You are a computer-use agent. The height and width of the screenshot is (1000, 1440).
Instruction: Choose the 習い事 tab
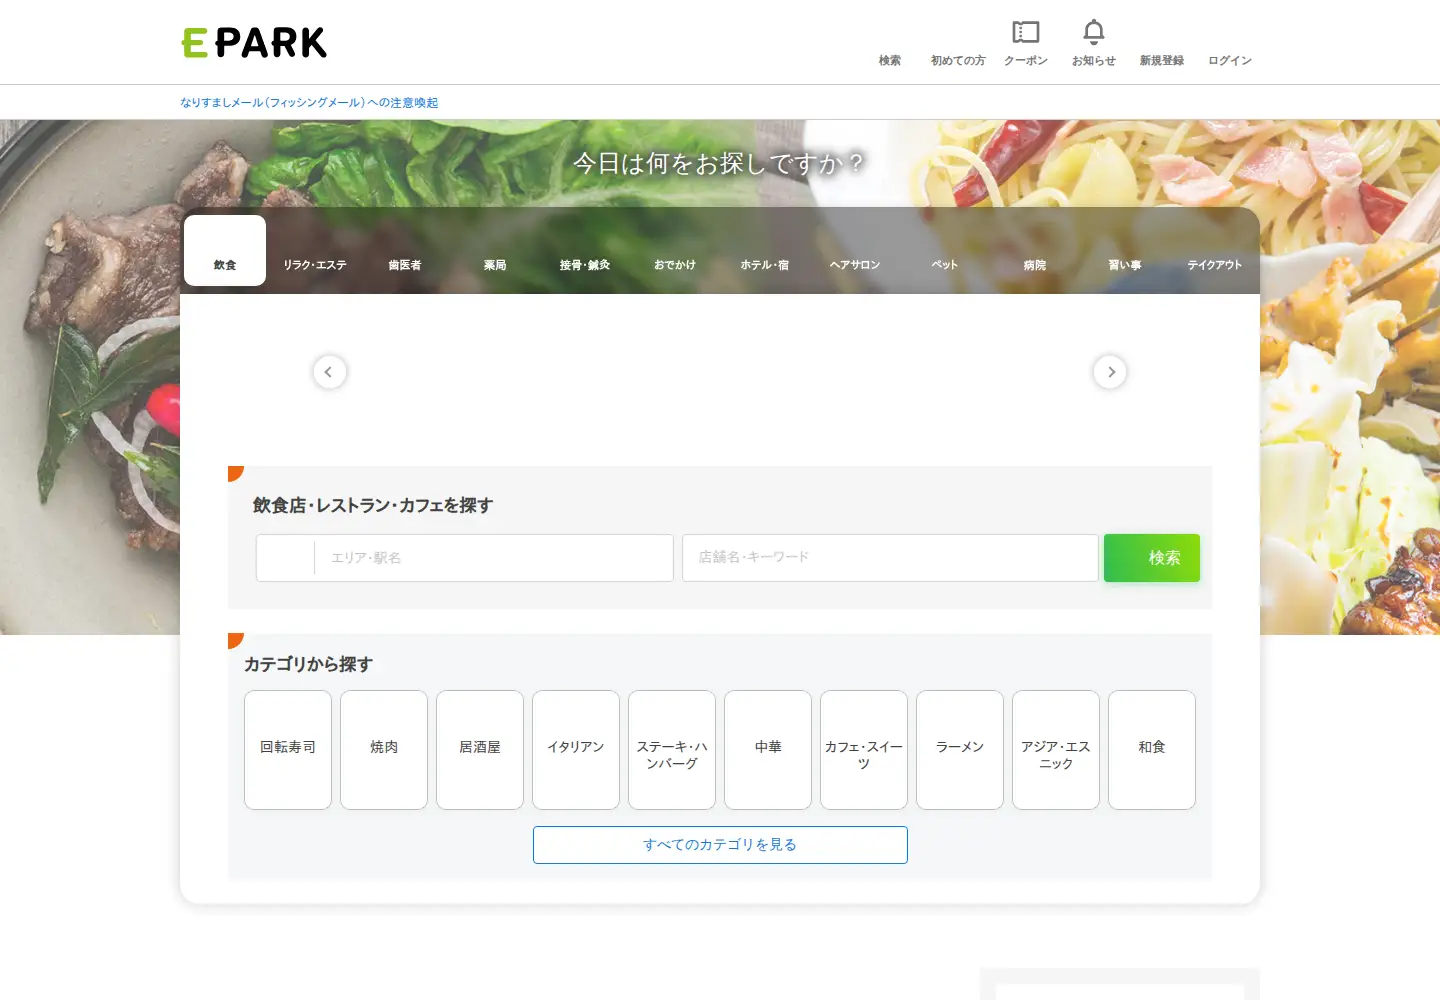click(x=1125, y=251)
